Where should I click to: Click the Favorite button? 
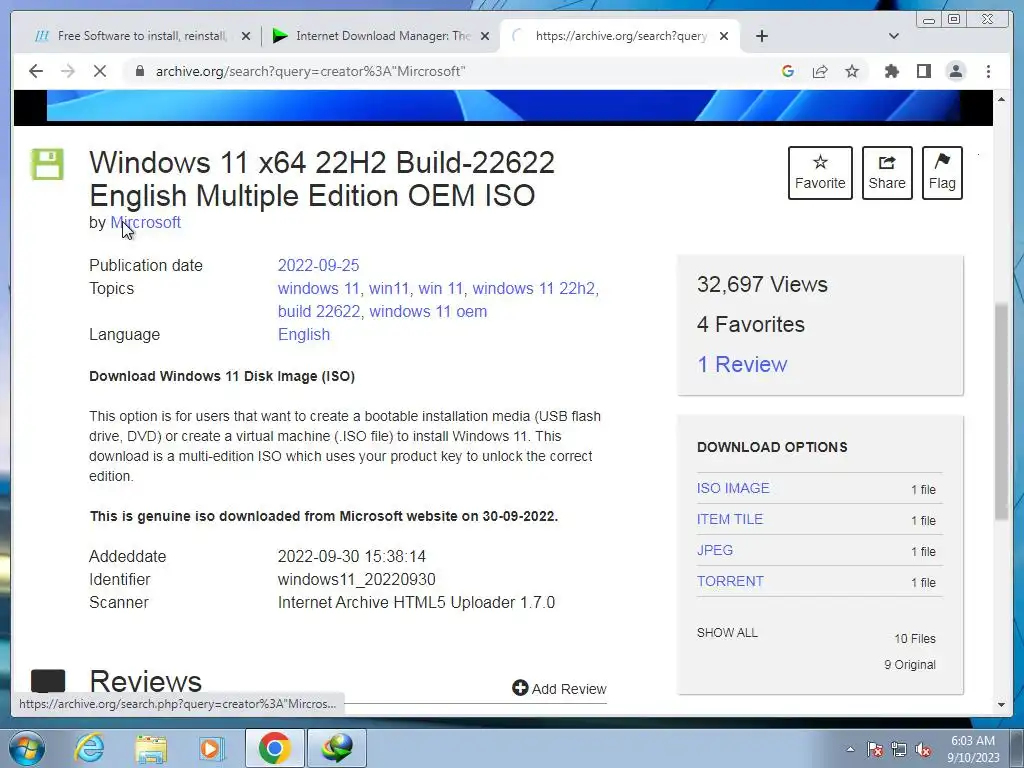[x=820, y=173]
